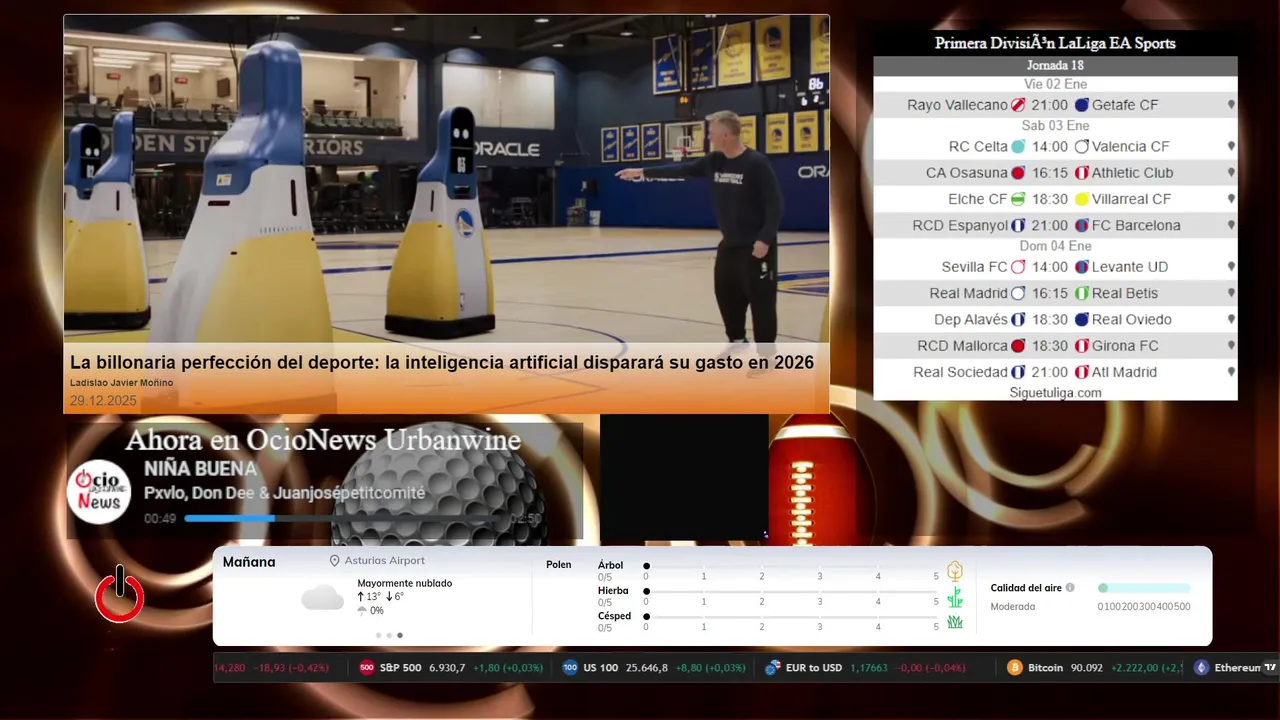This screenshot has width=1280, height=720.
Task: Click the EUR to USD ticker entry
Action: pyautogui.click(x=865, y=667)
